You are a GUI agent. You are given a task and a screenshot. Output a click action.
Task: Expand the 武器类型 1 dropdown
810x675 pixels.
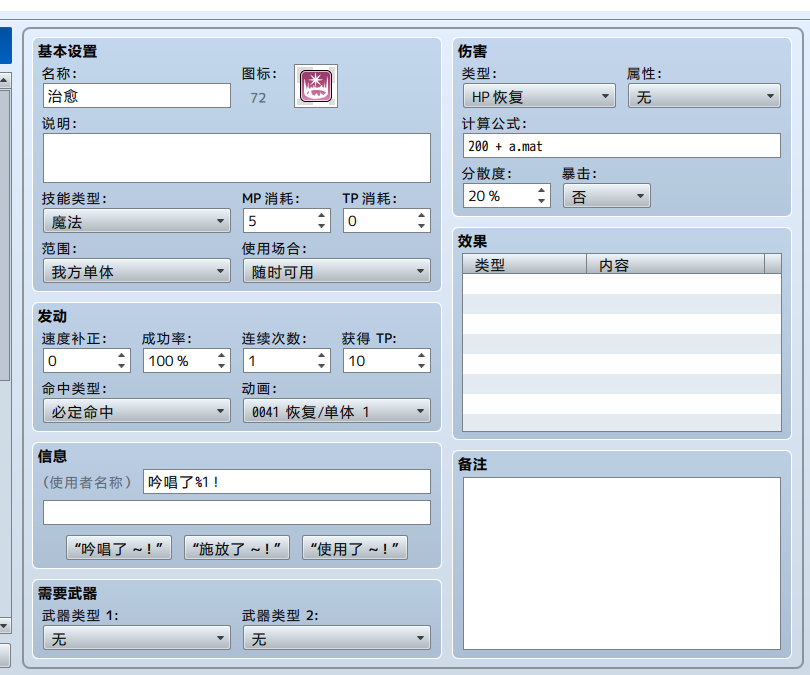point(137,638)
